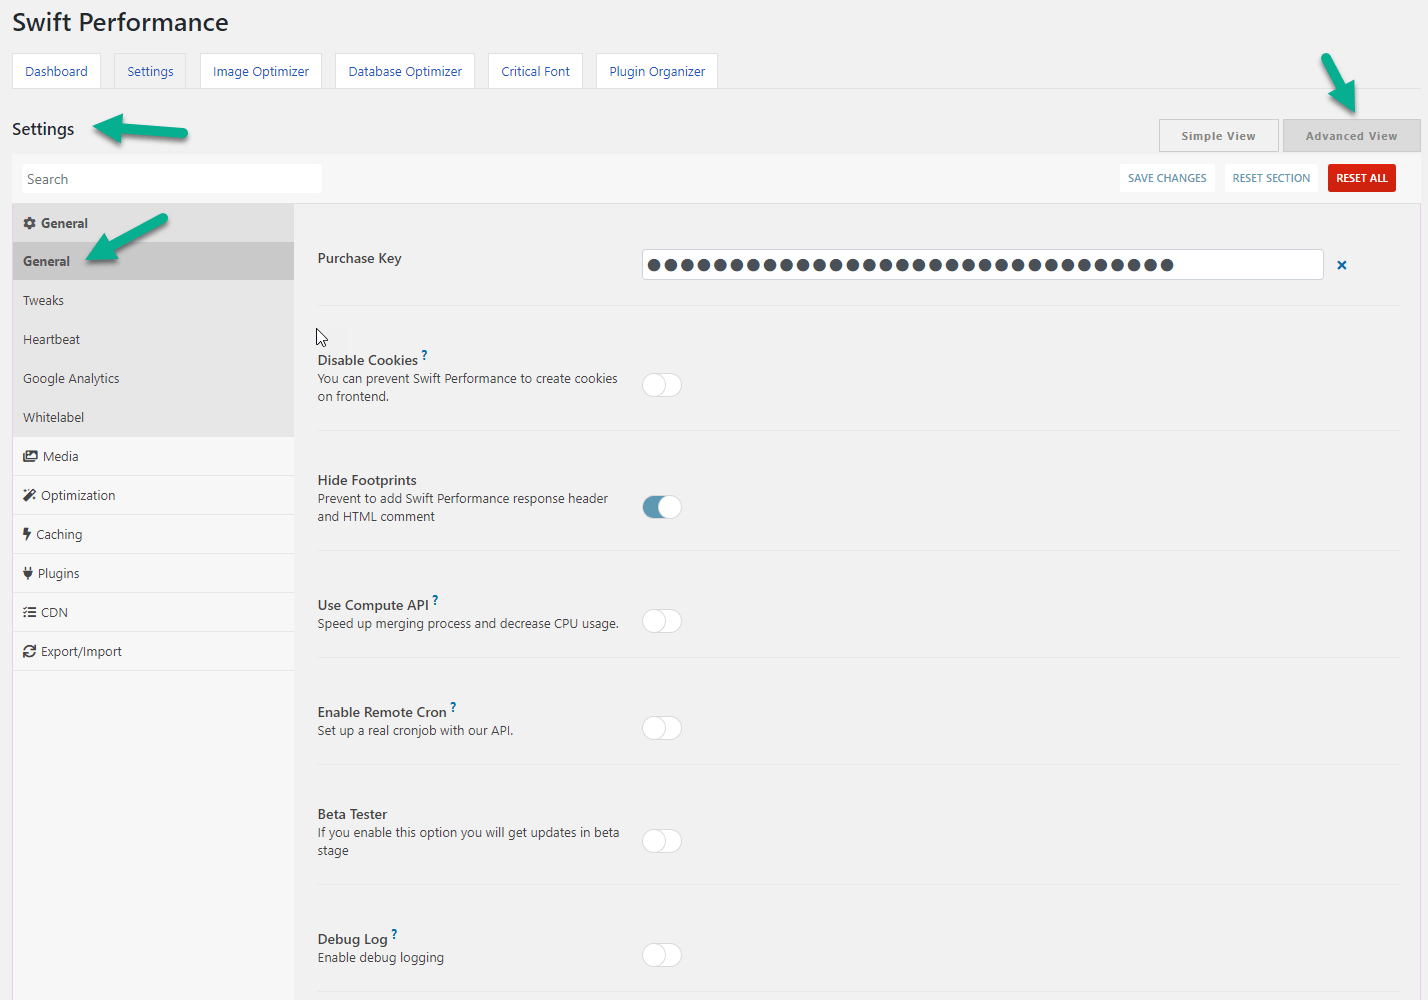Open the Disable Cookies help question mark
The width and height of the screenshot is (1428, 1000).
coord(424,355)
